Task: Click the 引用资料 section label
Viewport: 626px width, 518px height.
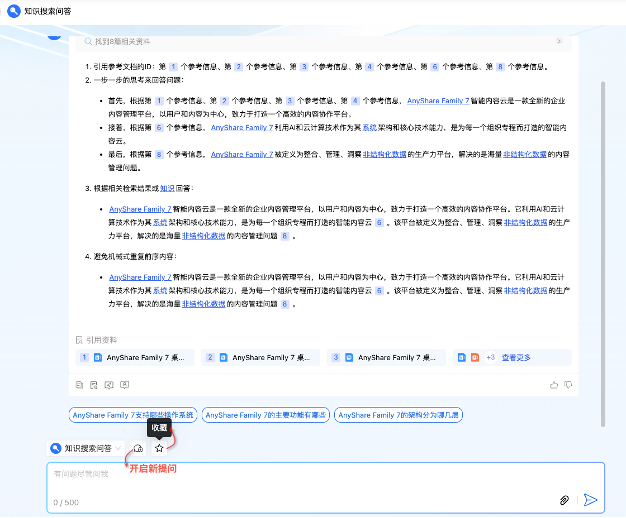Action: pos(101,340)
